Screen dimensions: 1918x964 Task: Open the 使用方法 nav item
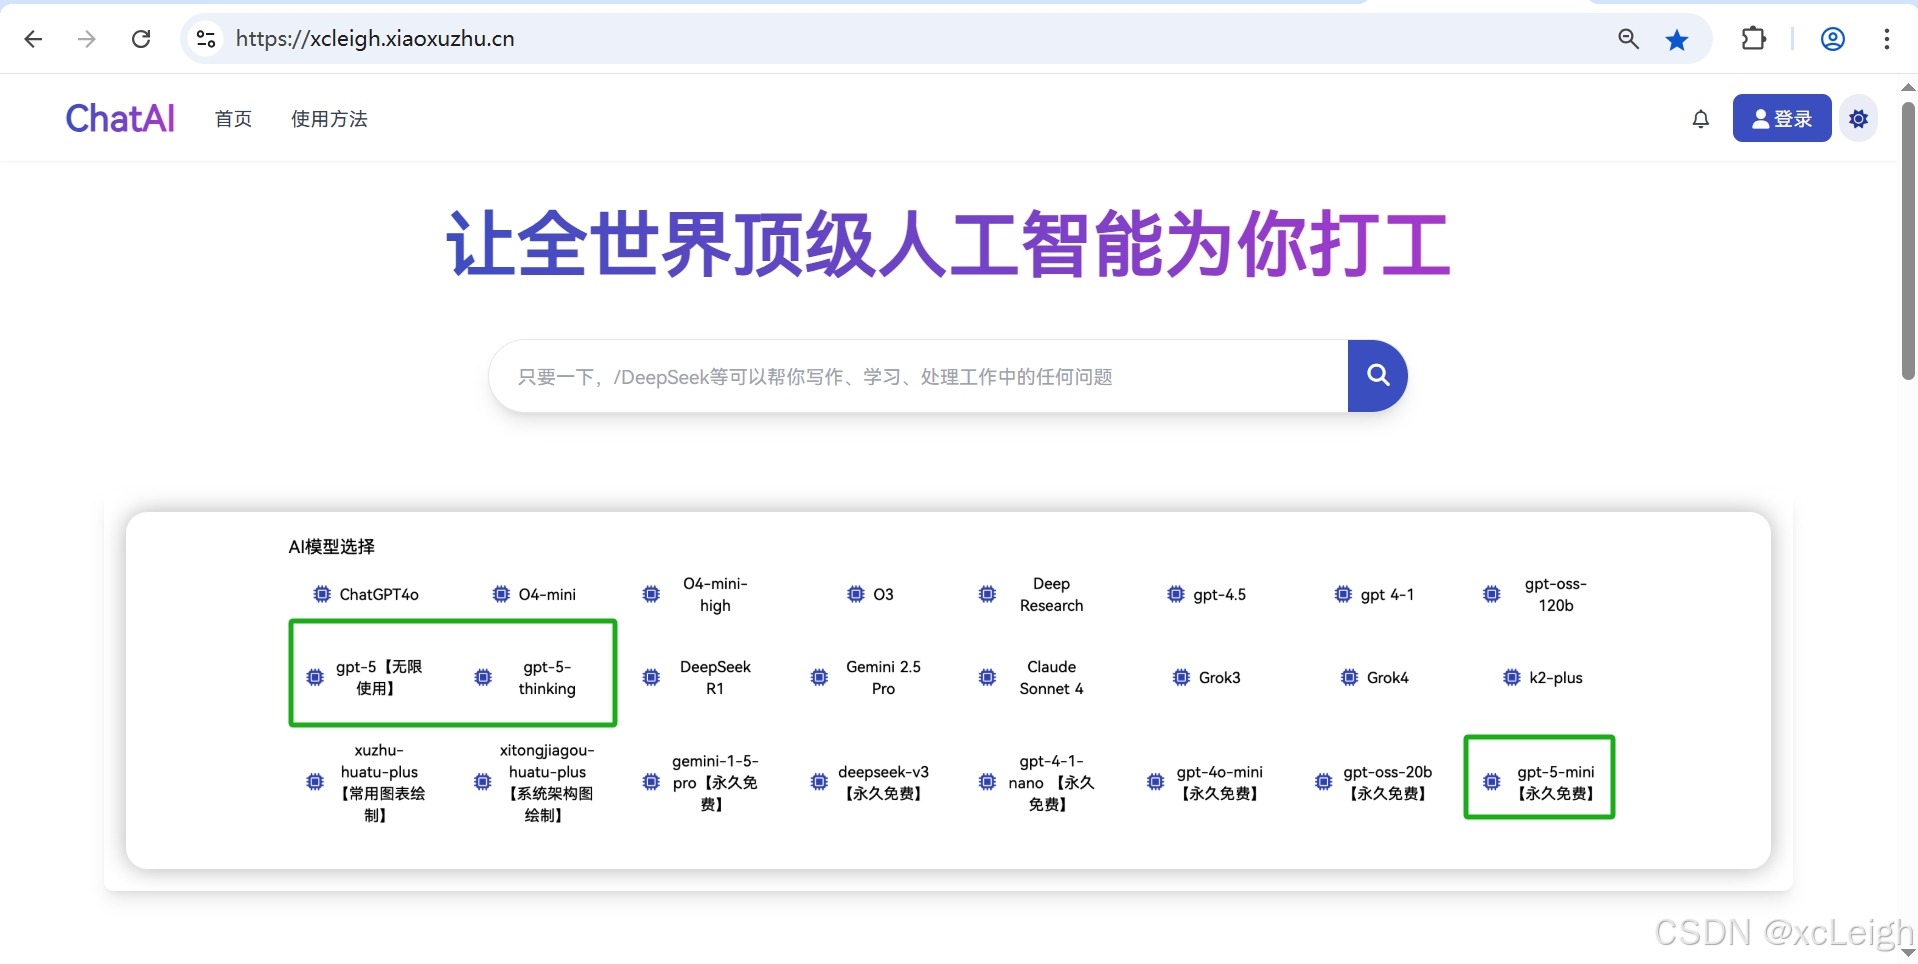coord(329,119)
